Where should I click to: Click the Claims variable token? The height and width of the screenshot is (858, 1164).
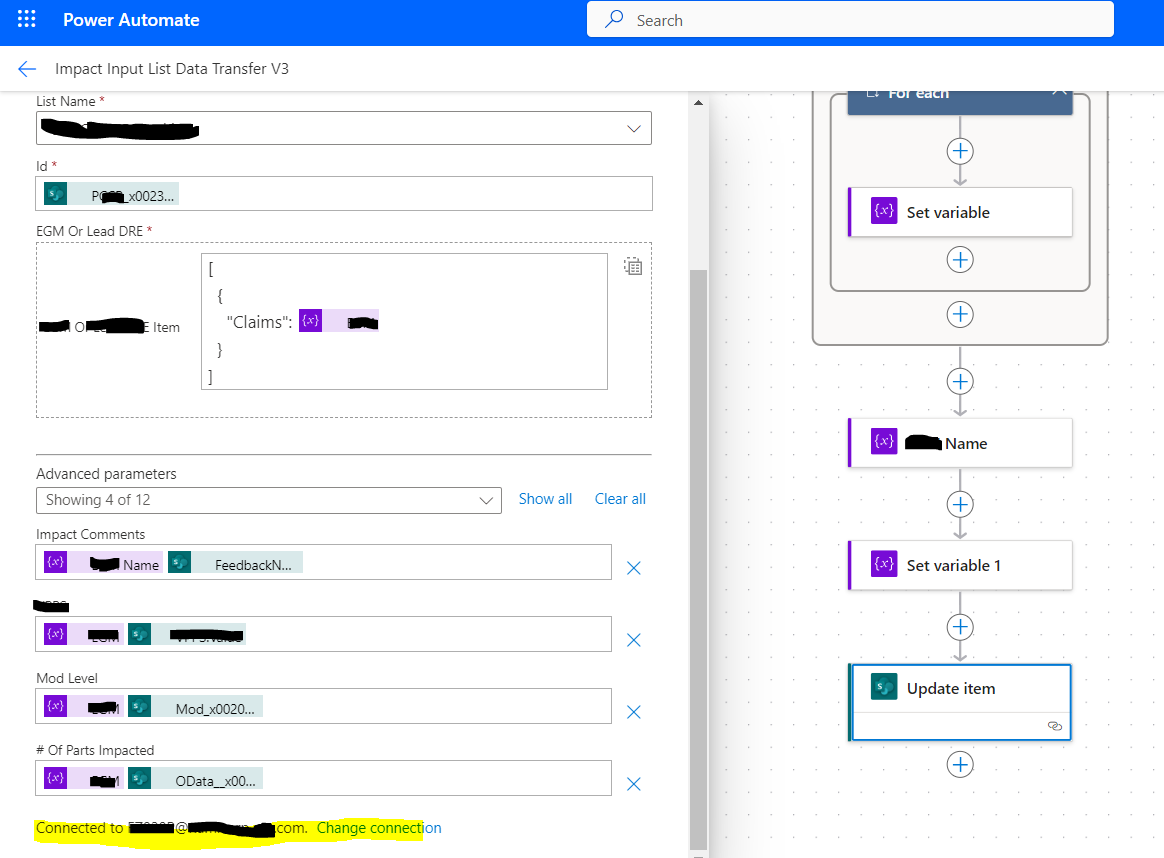339,321
